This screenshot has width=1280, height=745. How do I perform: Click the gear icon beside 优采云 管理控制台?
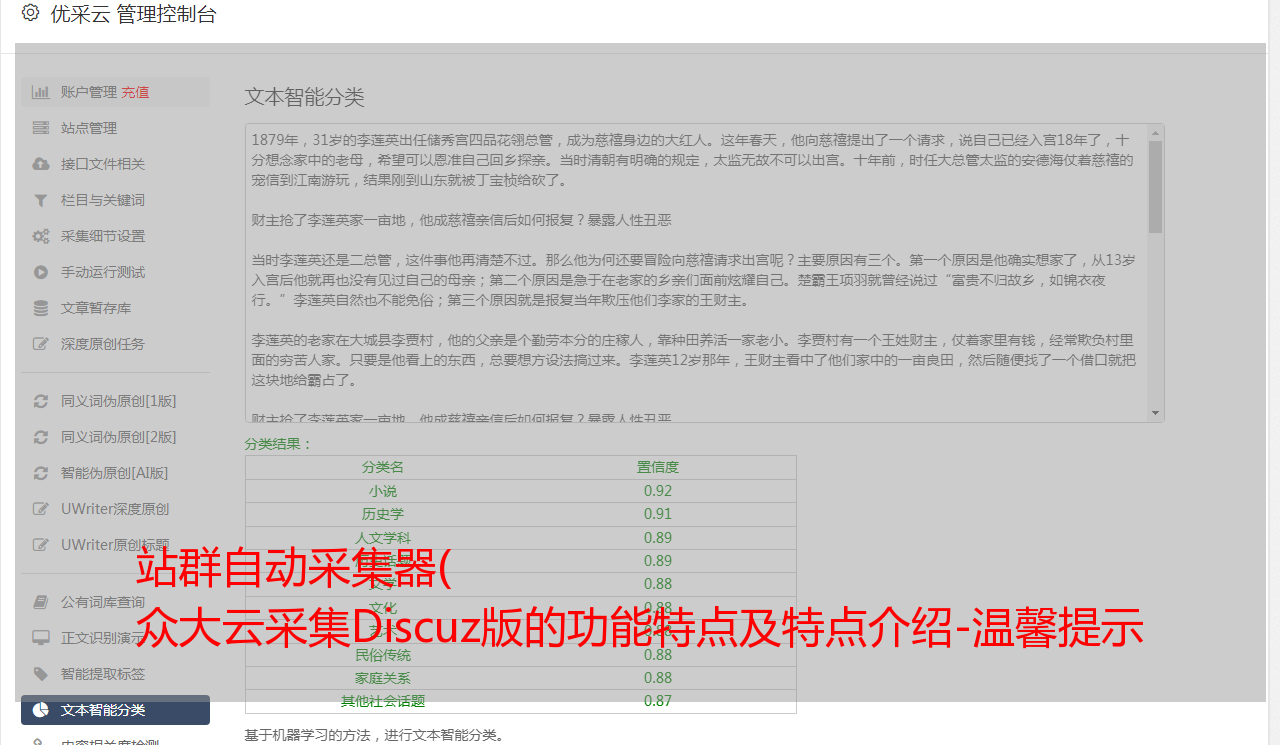(x=30, y=14)
